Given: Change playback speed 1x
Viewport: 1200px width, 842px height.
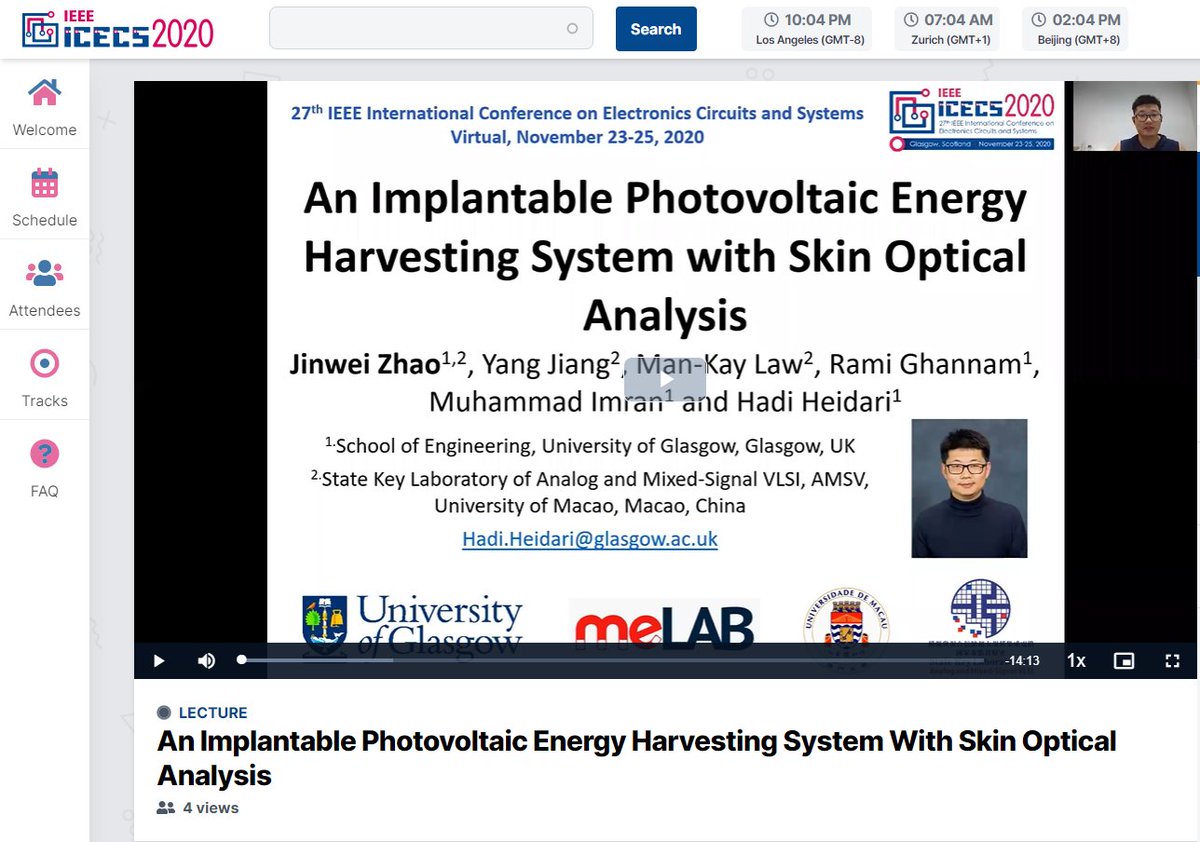Looking at the screenshot, I should [1076, 660].
